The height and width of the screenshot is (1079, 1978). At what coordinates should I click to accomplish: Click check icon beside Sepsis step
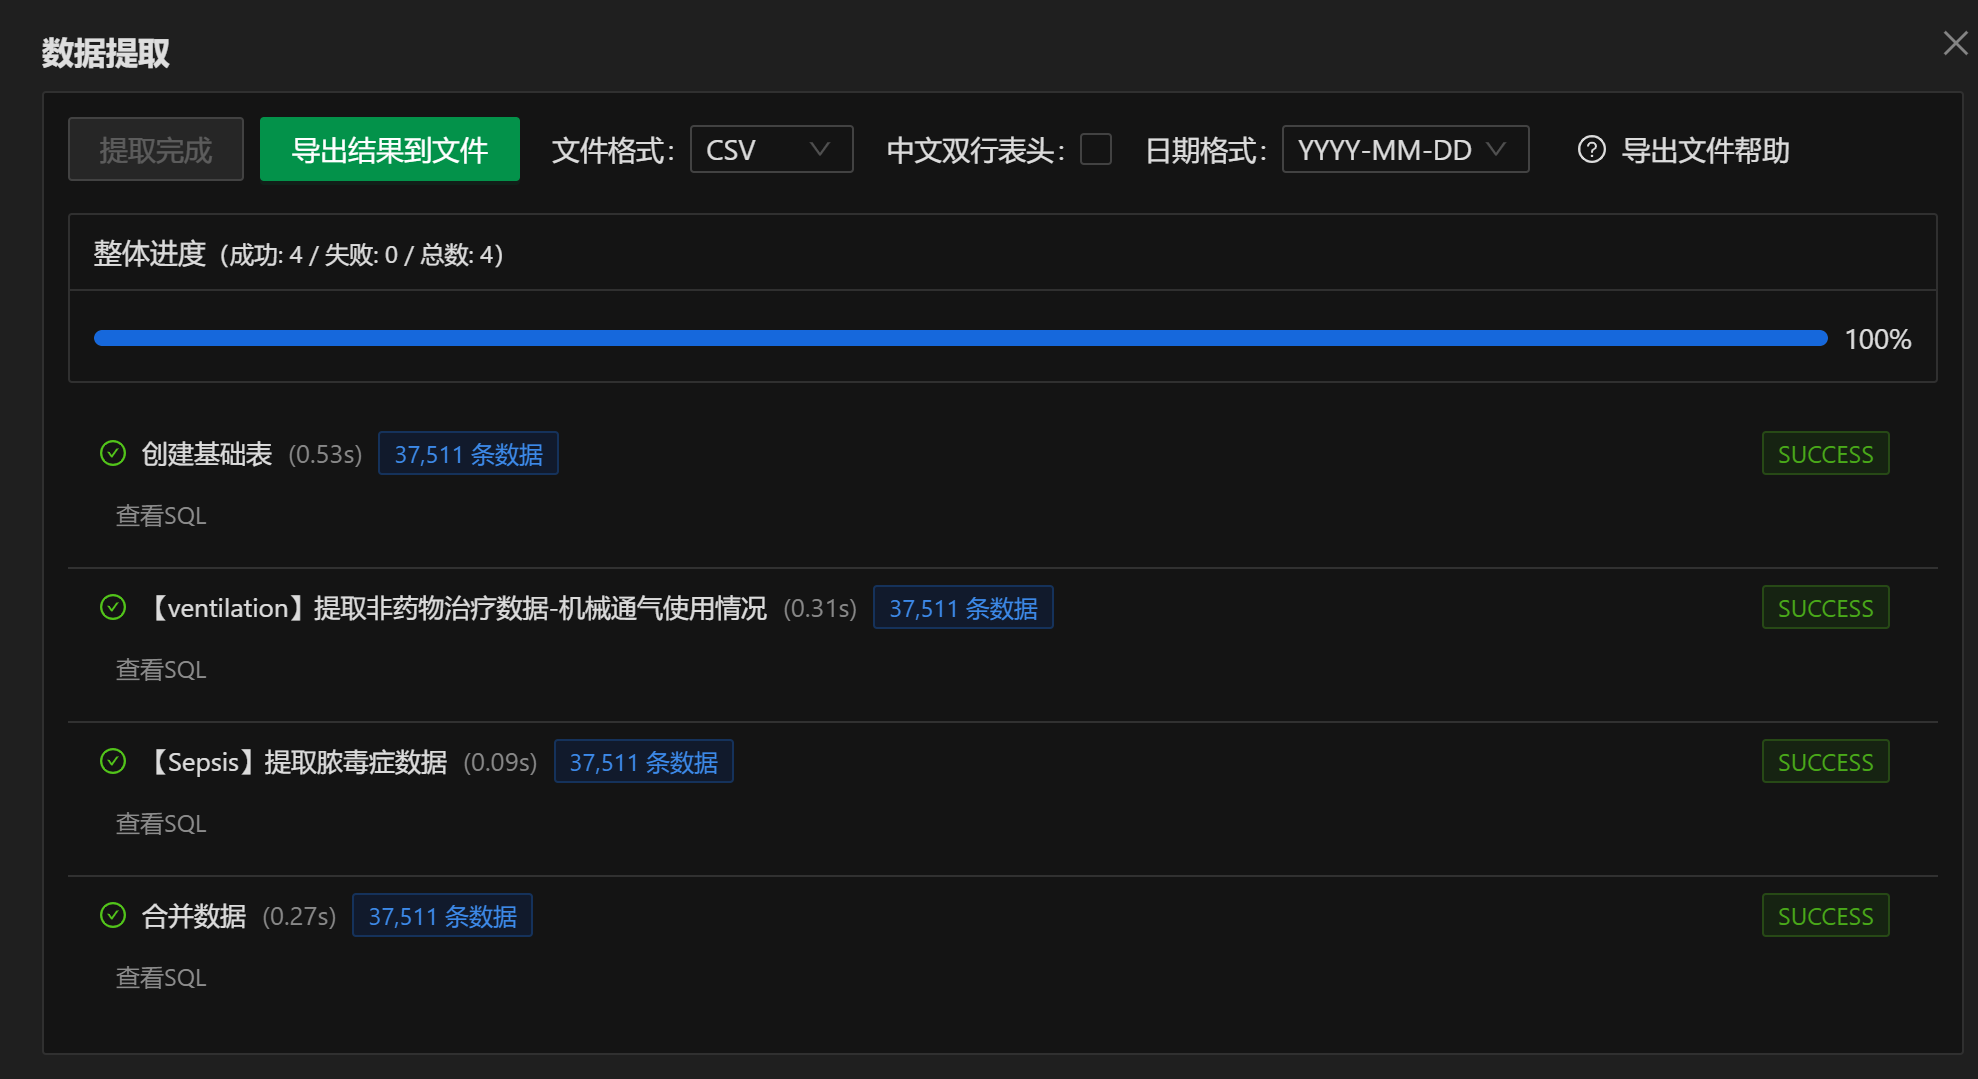coord(113,762)
